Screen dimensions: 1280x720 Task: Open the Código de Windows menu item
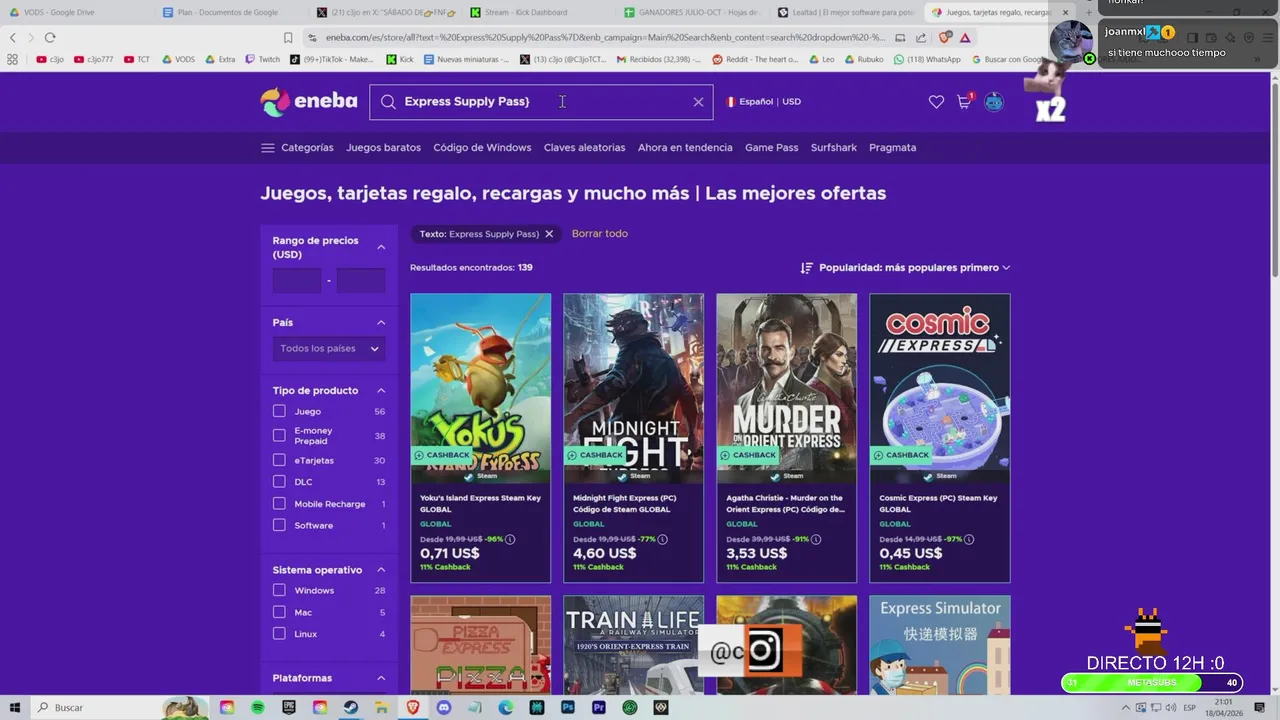[482, 148]
